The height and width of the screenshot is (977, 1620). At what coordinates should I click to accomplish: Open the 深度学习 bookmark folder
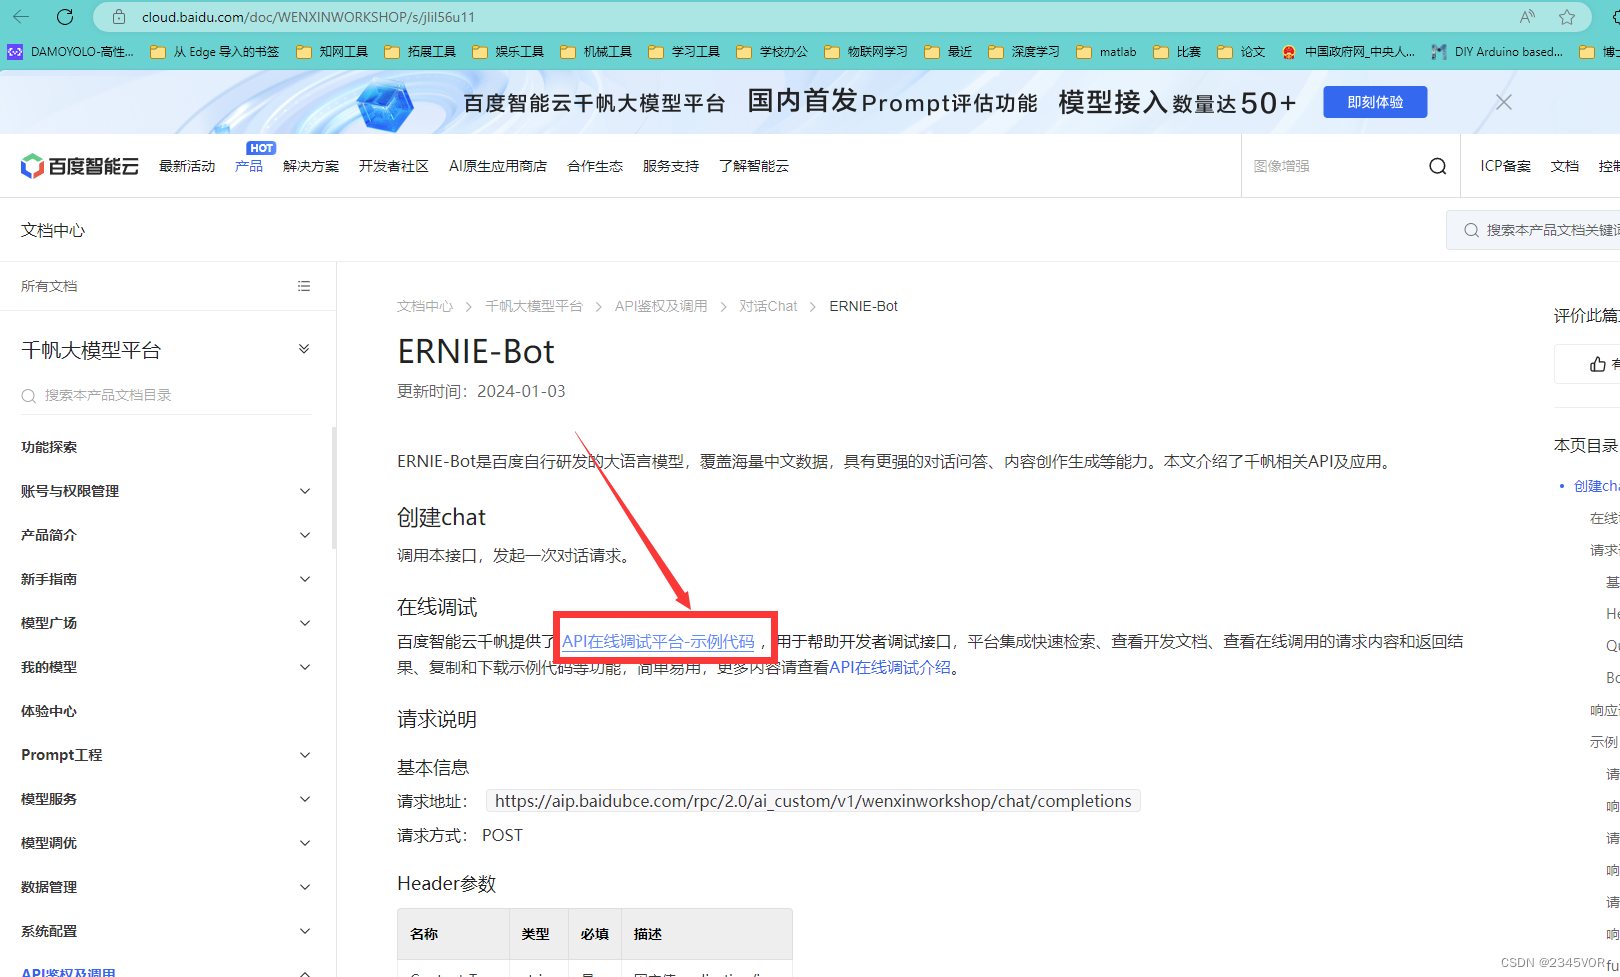1024,52
